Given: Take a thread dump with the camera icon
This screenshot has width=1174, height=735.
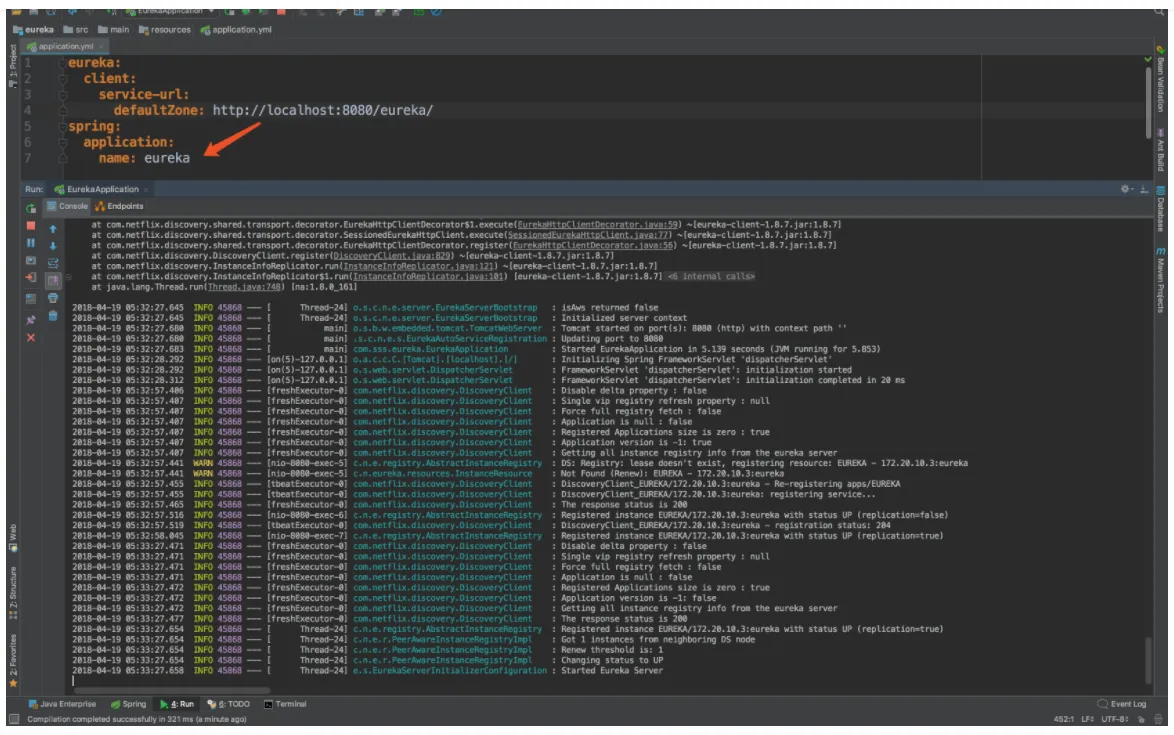Looking at the screenshot, I should tap(31, 260).
